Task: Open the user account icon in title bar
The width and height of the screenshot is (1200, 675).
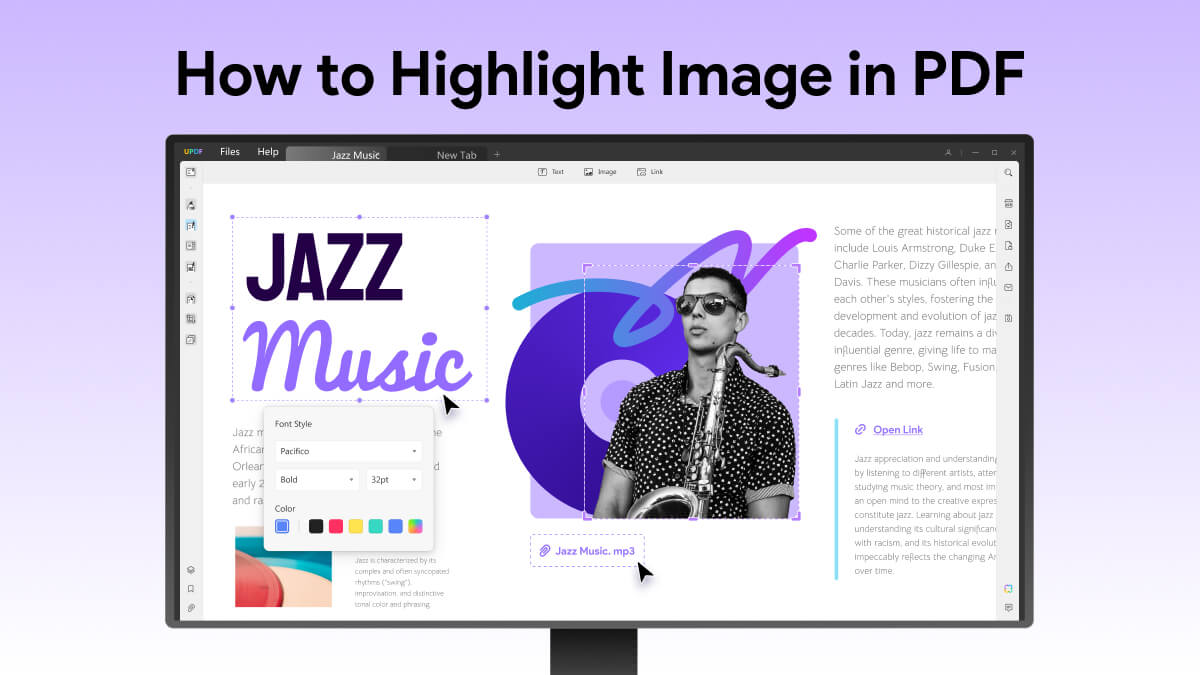Action: (948, 153)
